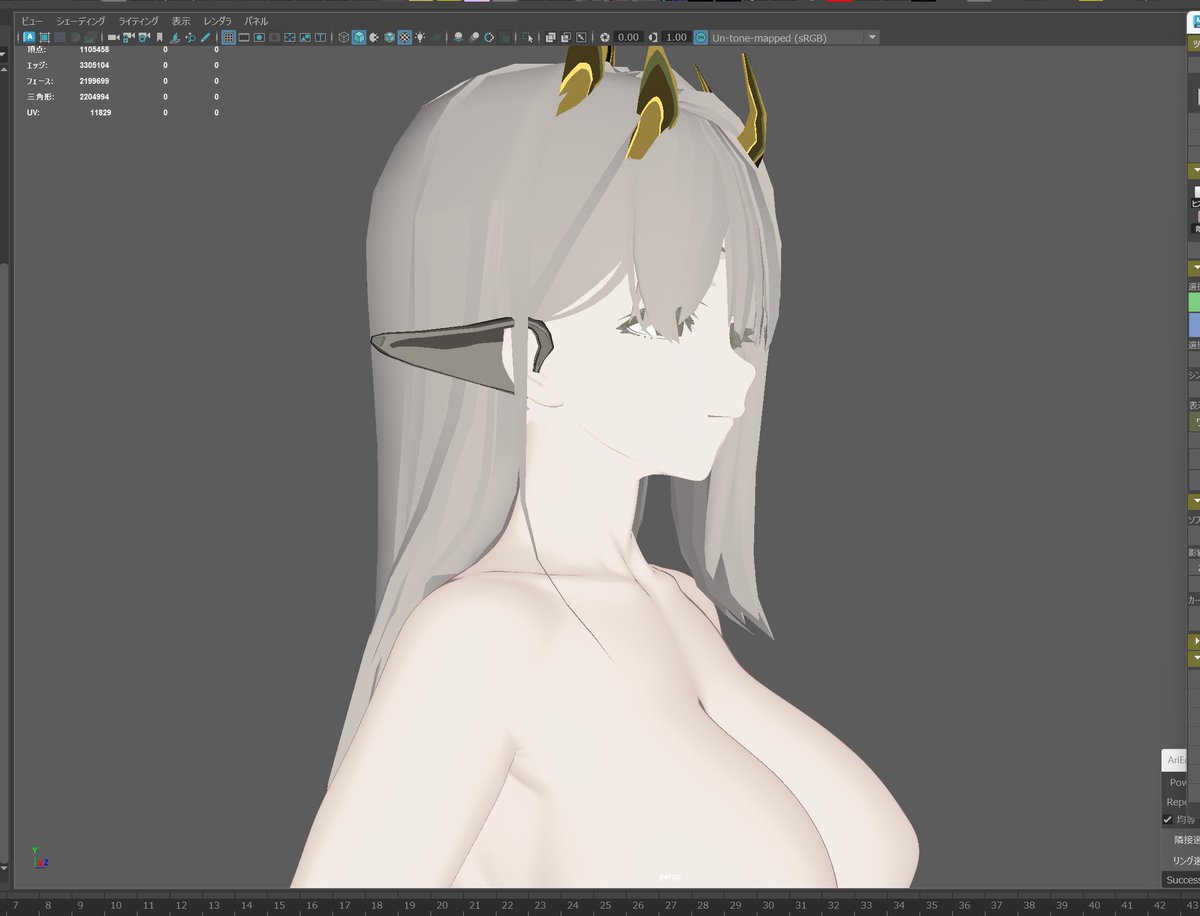Click the 頂点 count 1105458
Screen dimensions: 1200x916
(x=95, y=49)
